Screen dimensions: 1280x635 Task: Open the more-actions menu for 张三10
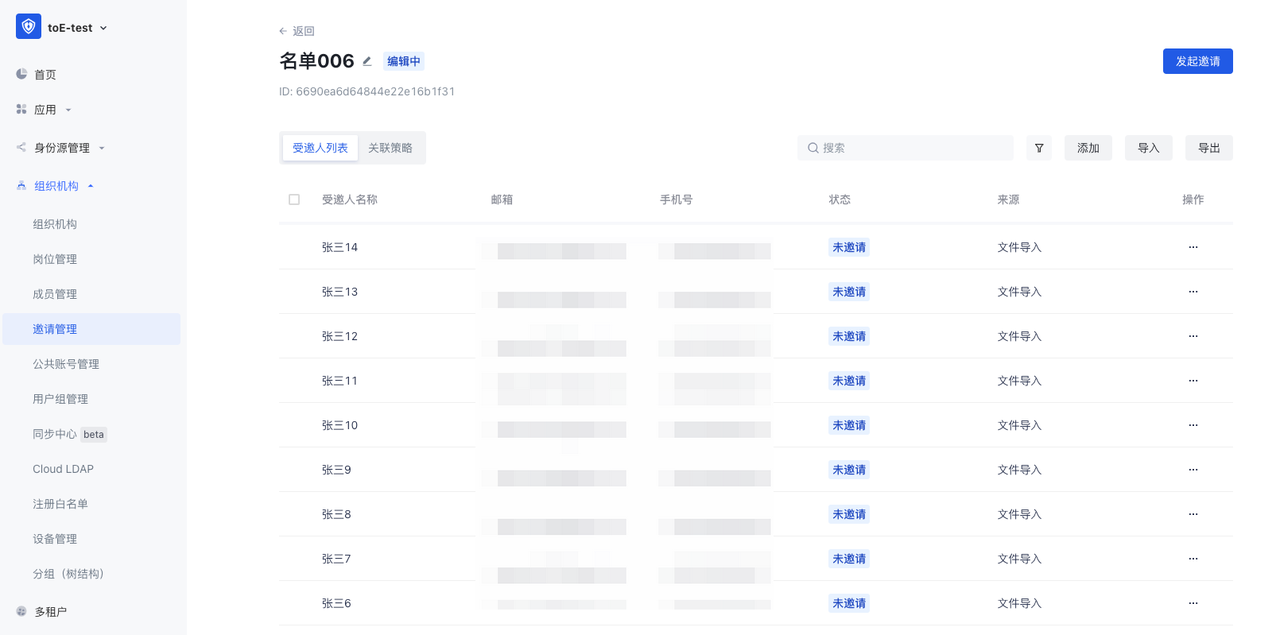1193,425
